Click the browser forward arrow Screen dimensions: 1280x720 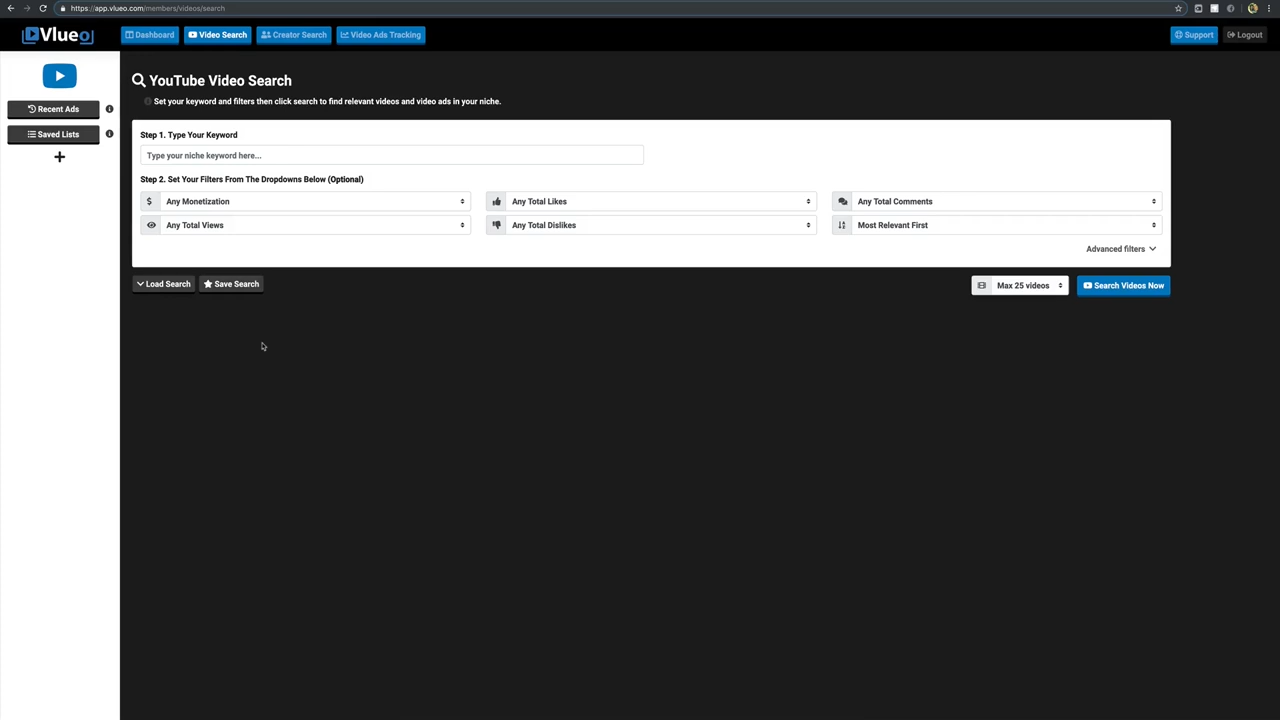coord(26,8)
